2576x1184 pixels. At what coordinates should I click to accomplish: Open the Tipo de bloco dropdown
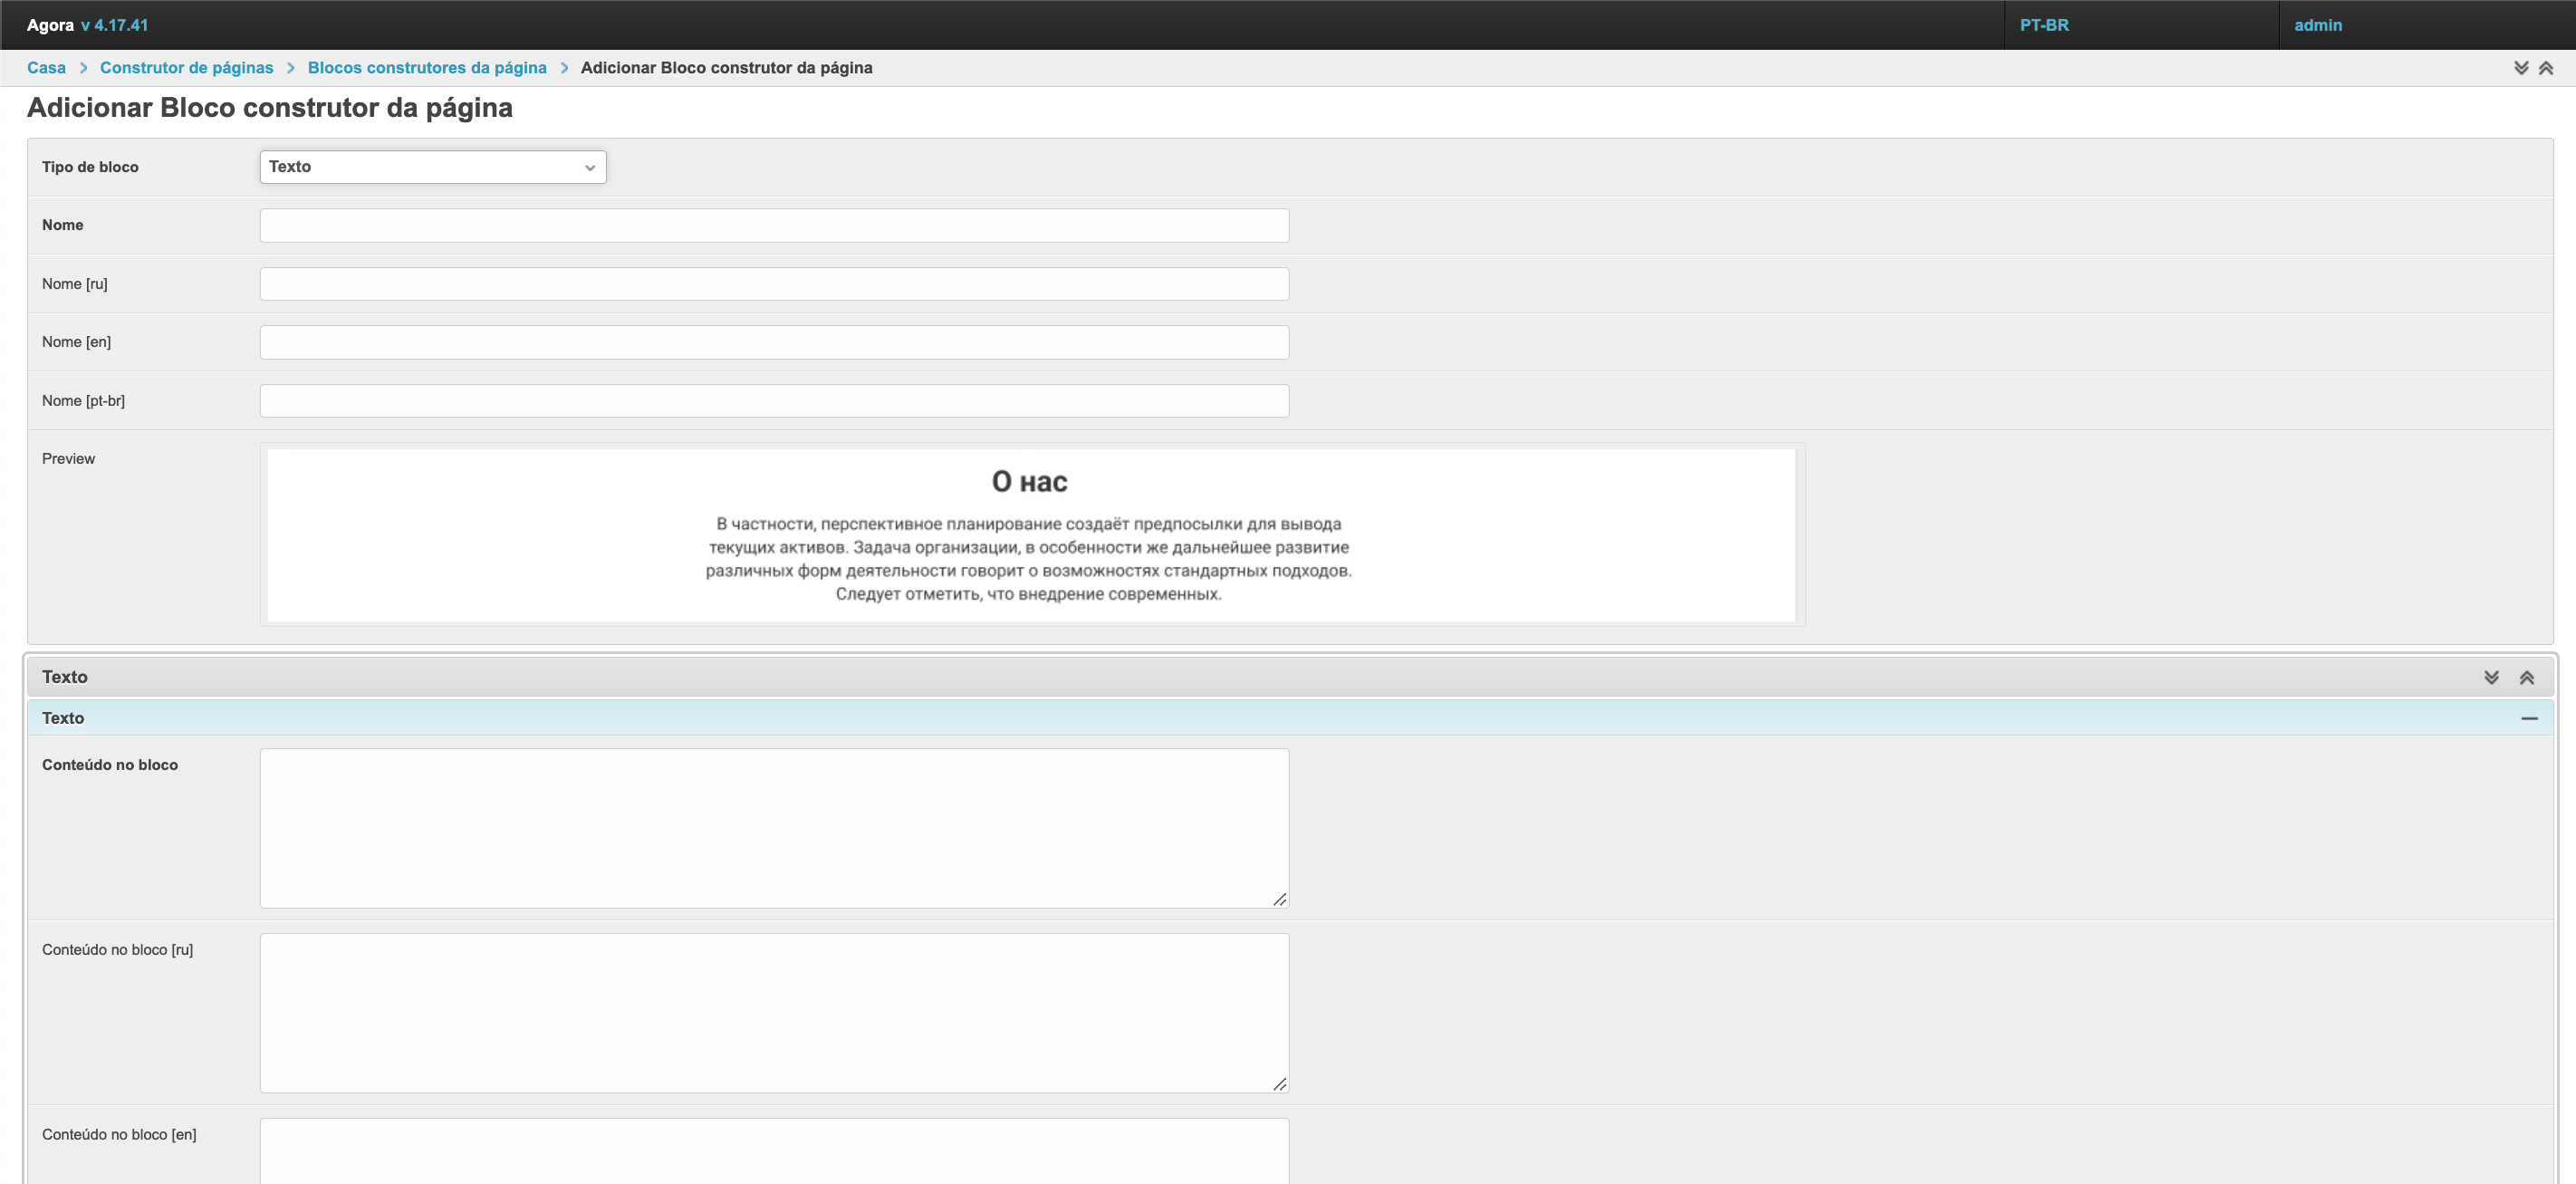point(432,167)
